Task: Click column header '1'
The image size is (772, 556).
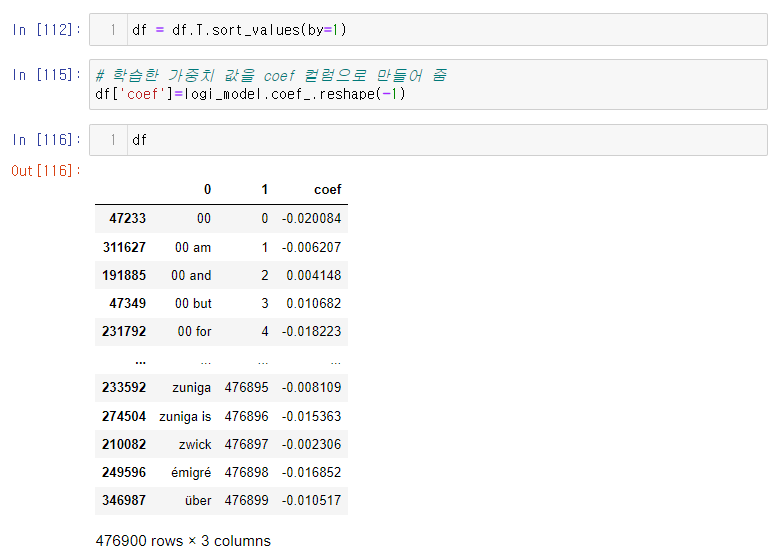Action: click(264, 190)
